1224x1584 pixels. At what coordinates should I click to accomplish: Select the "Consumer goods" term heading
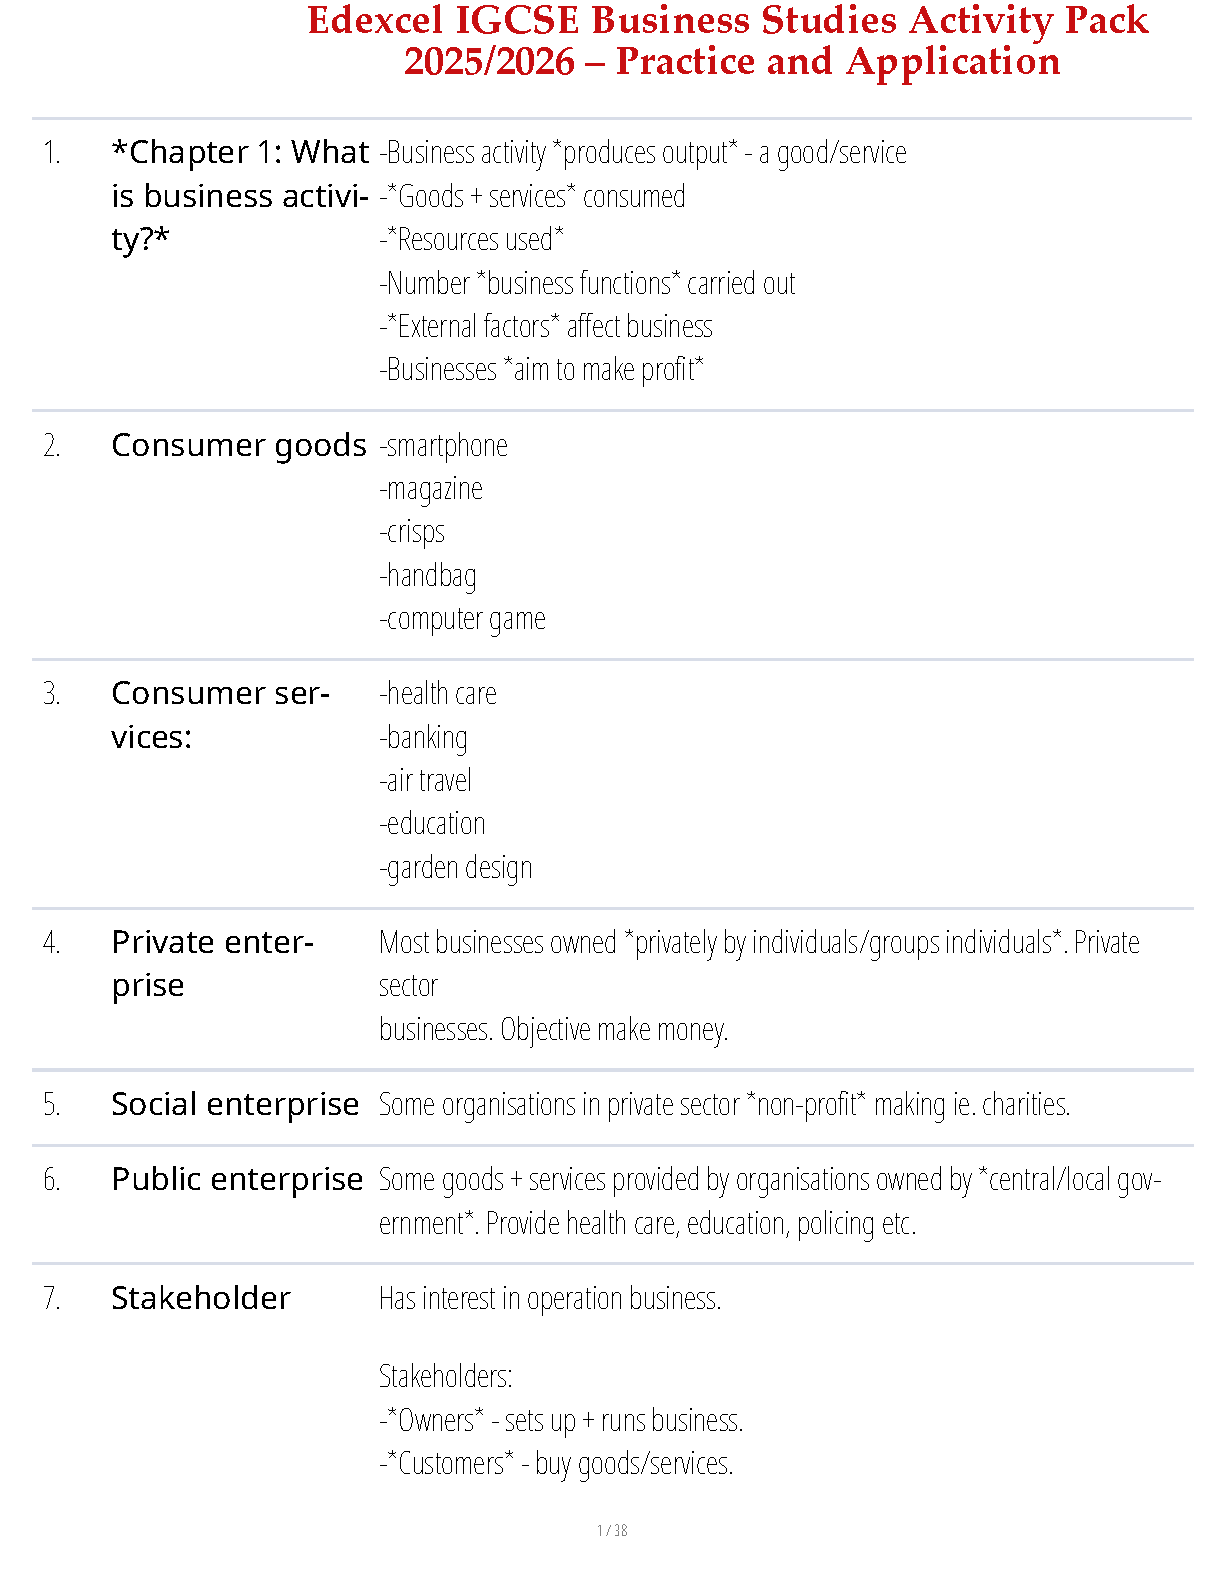[239, 445]
